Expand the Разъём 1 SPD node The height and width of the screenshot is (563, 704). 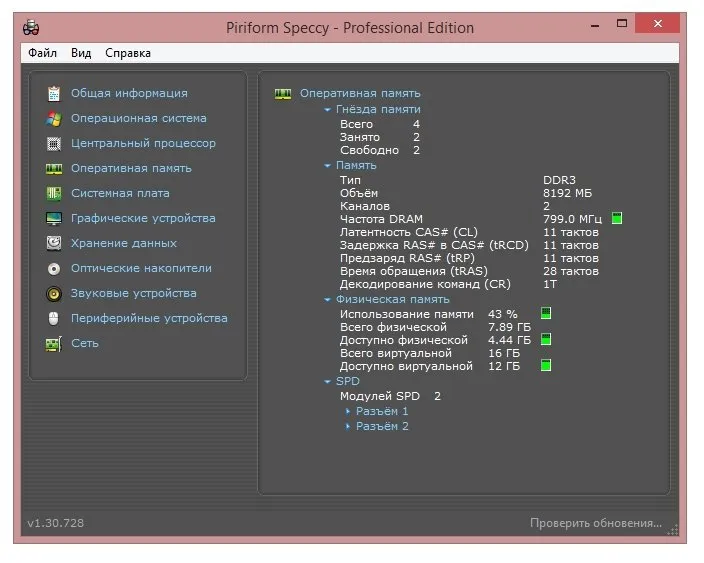click(x=348, y=411)
